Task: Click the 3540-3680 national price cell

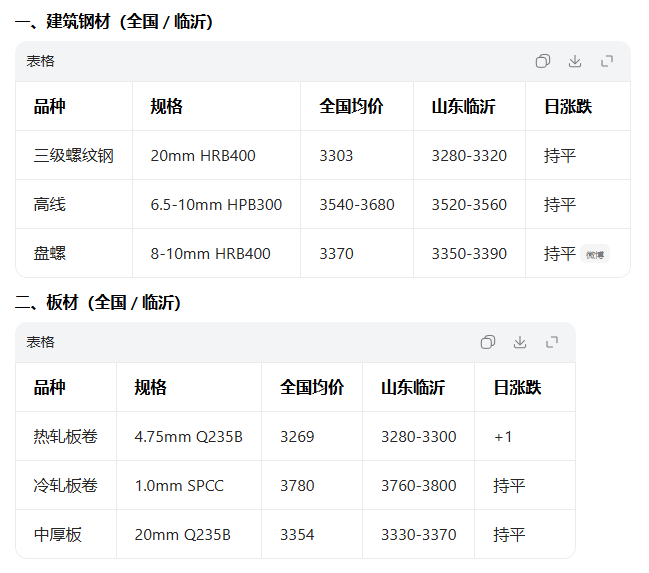Action: pos(357,205)
